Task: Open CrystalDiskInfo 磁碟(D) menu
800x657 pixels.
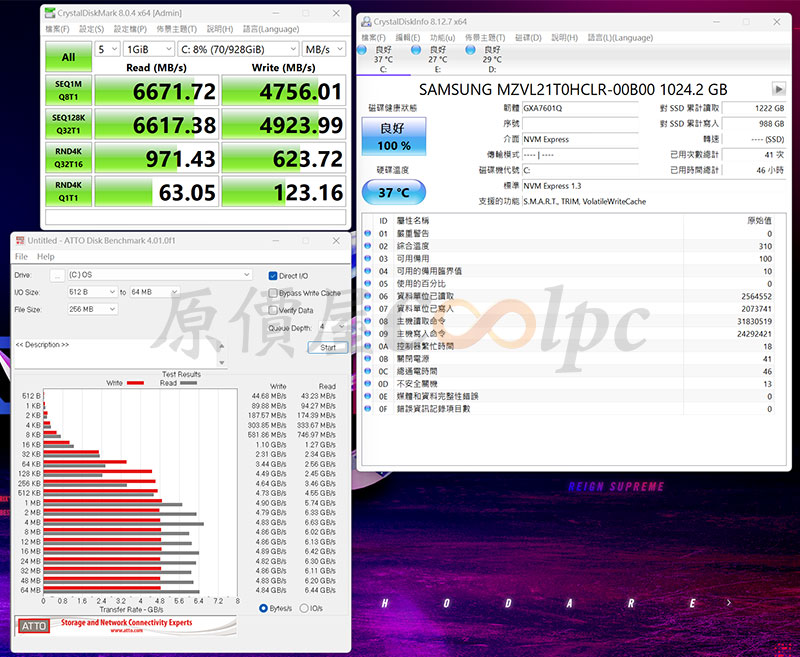Action: (x=528, y=38)
